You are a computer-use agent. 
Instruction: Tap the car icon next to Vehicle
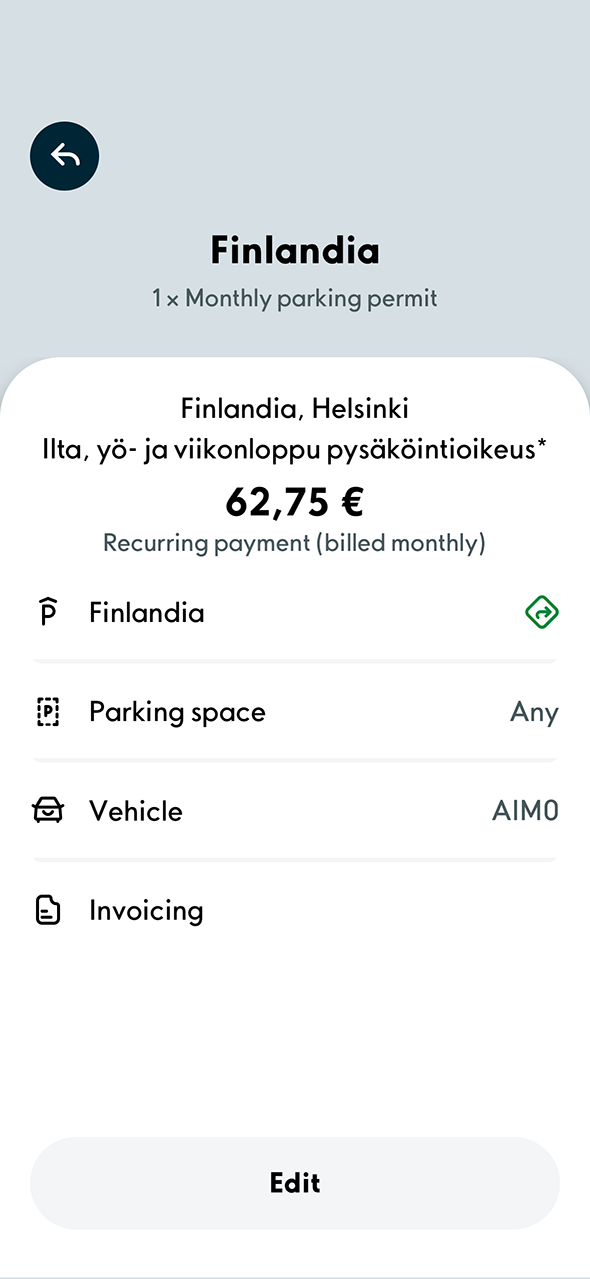pyautogui.click(x=46, y=811)
